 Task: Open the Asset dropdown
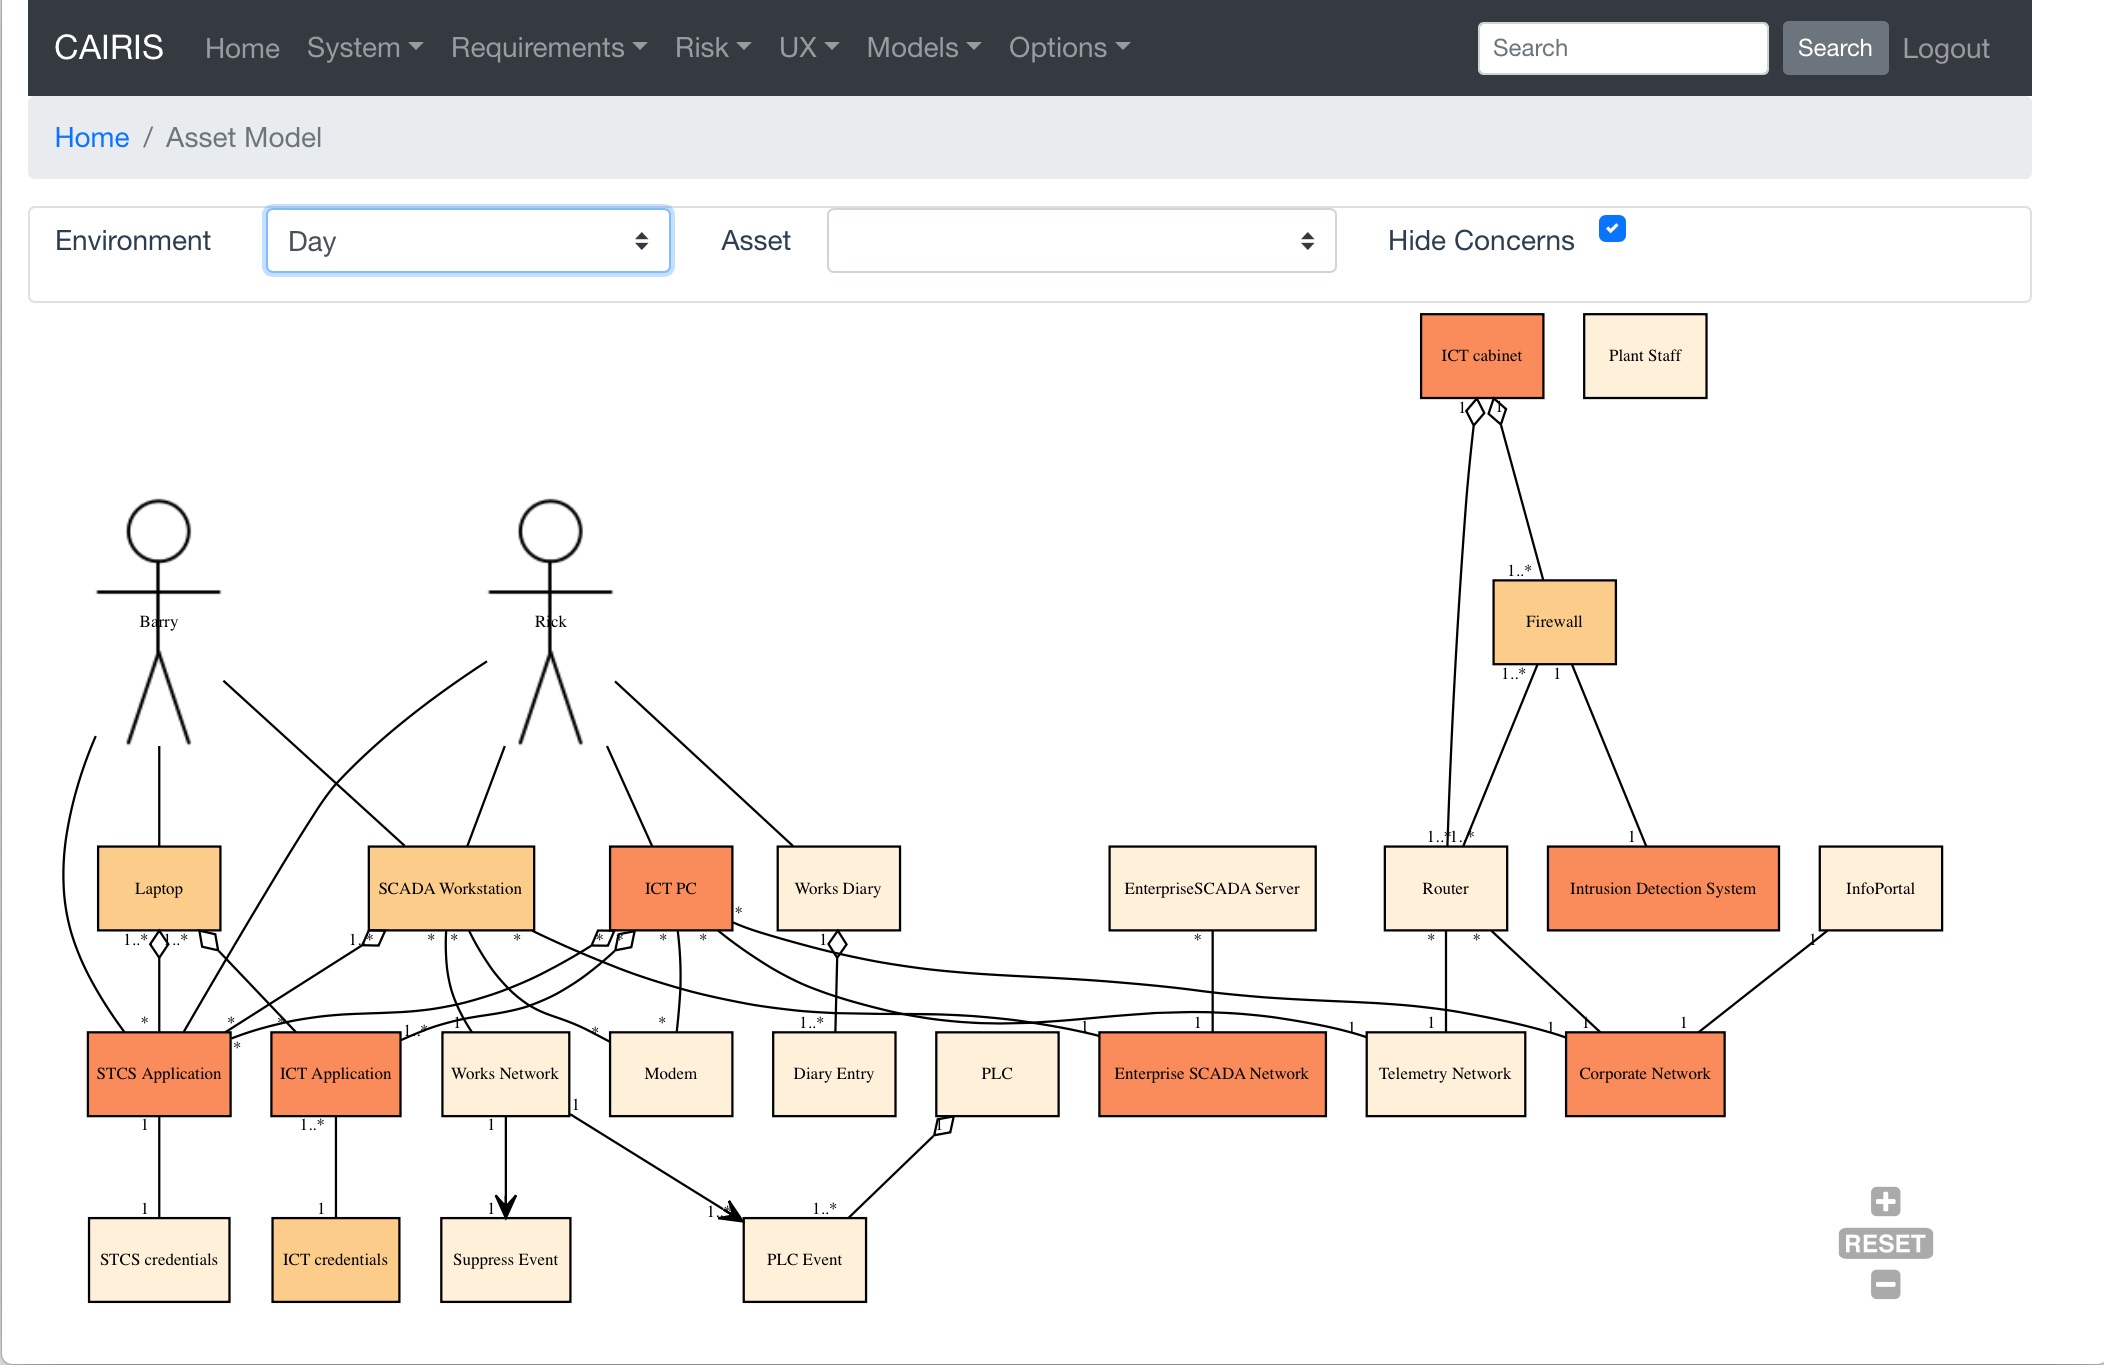(x=1081, y=241)
